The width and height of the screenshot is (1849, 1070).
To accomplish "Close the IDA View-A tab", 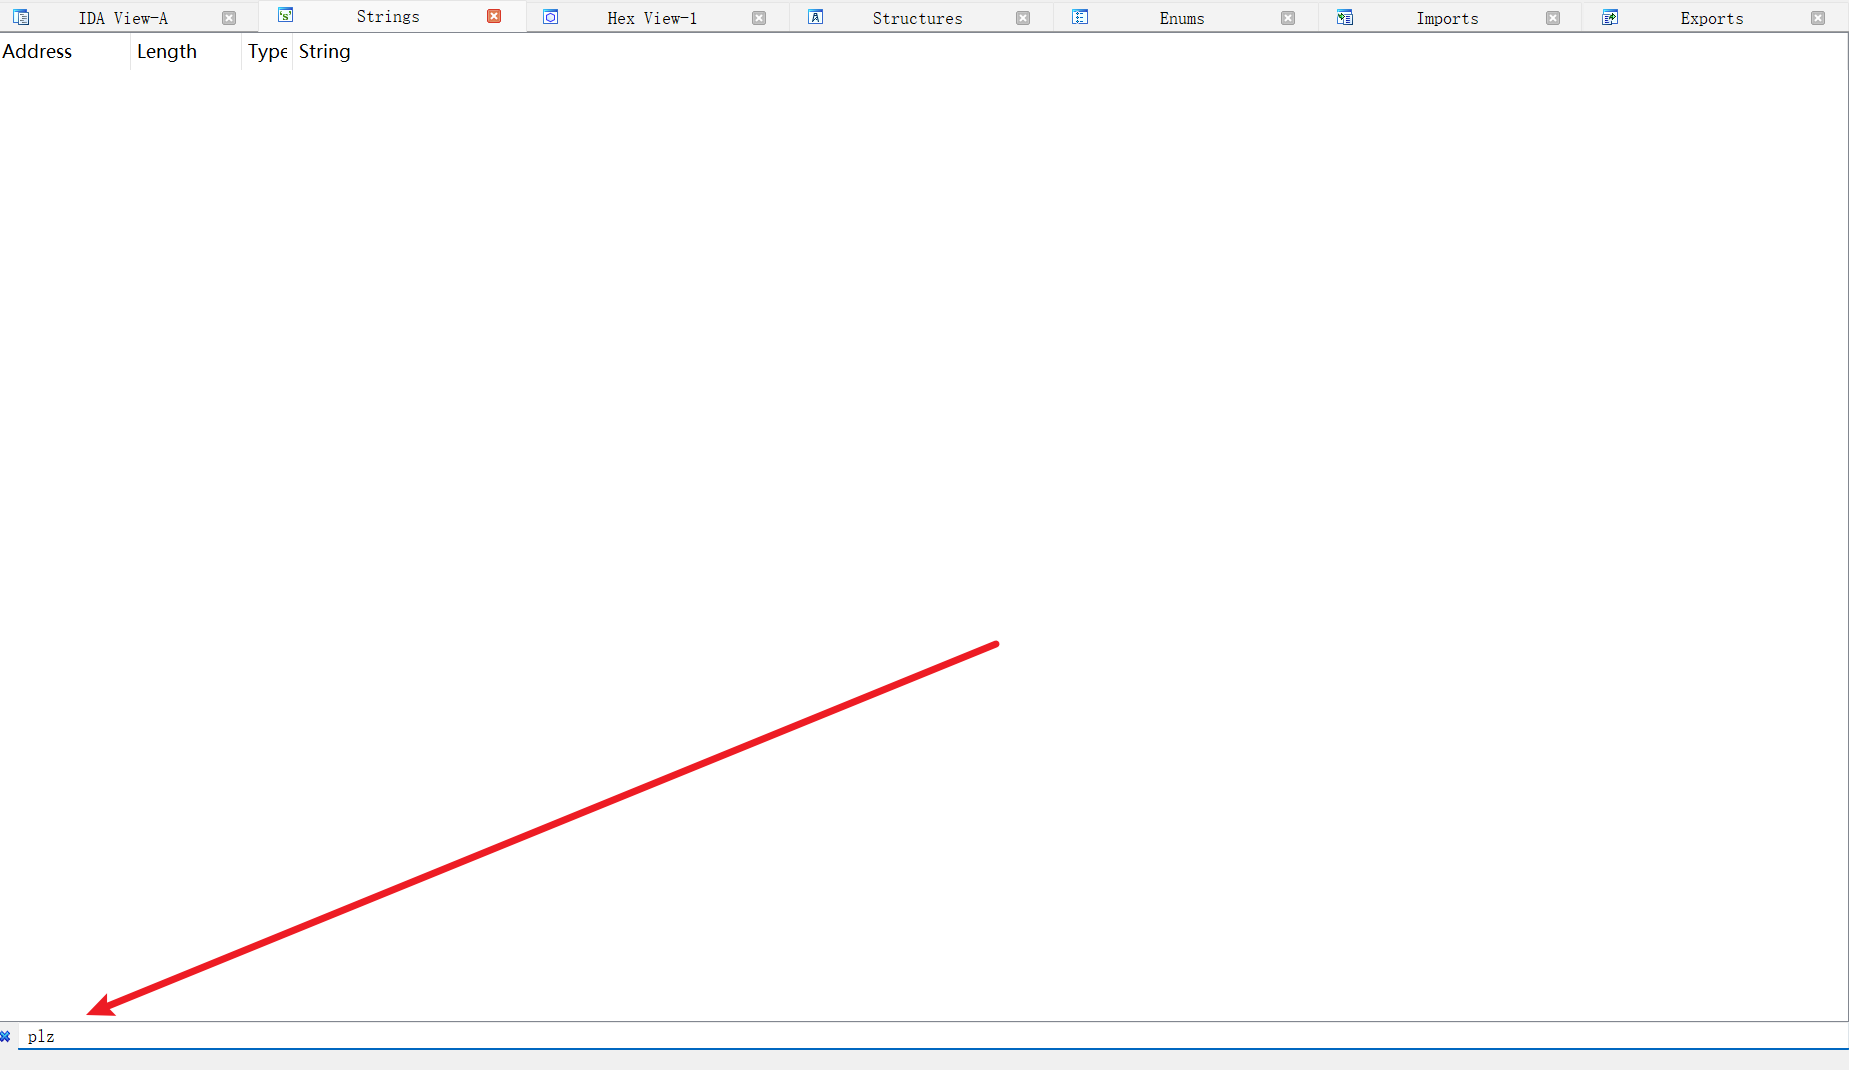I will (229, 18).
